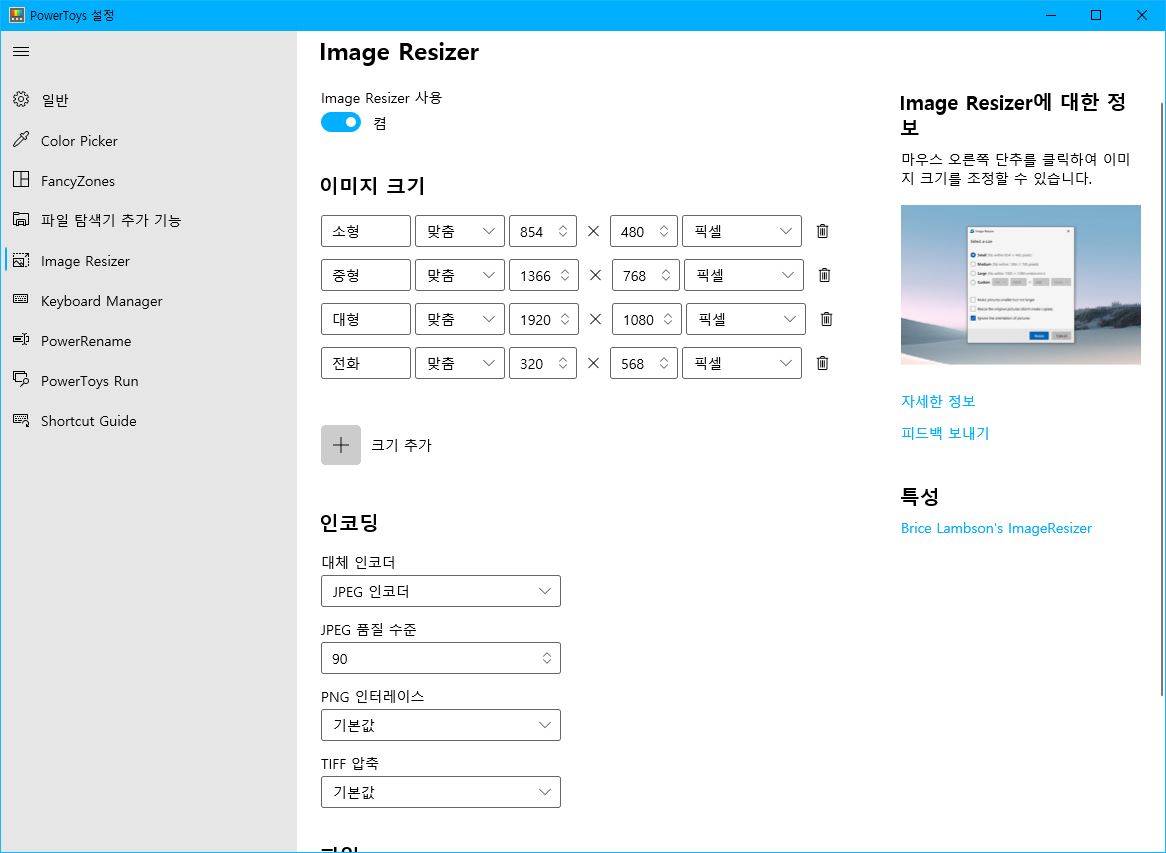Click the 전화 width stepper showing 320

pos(543,363)
